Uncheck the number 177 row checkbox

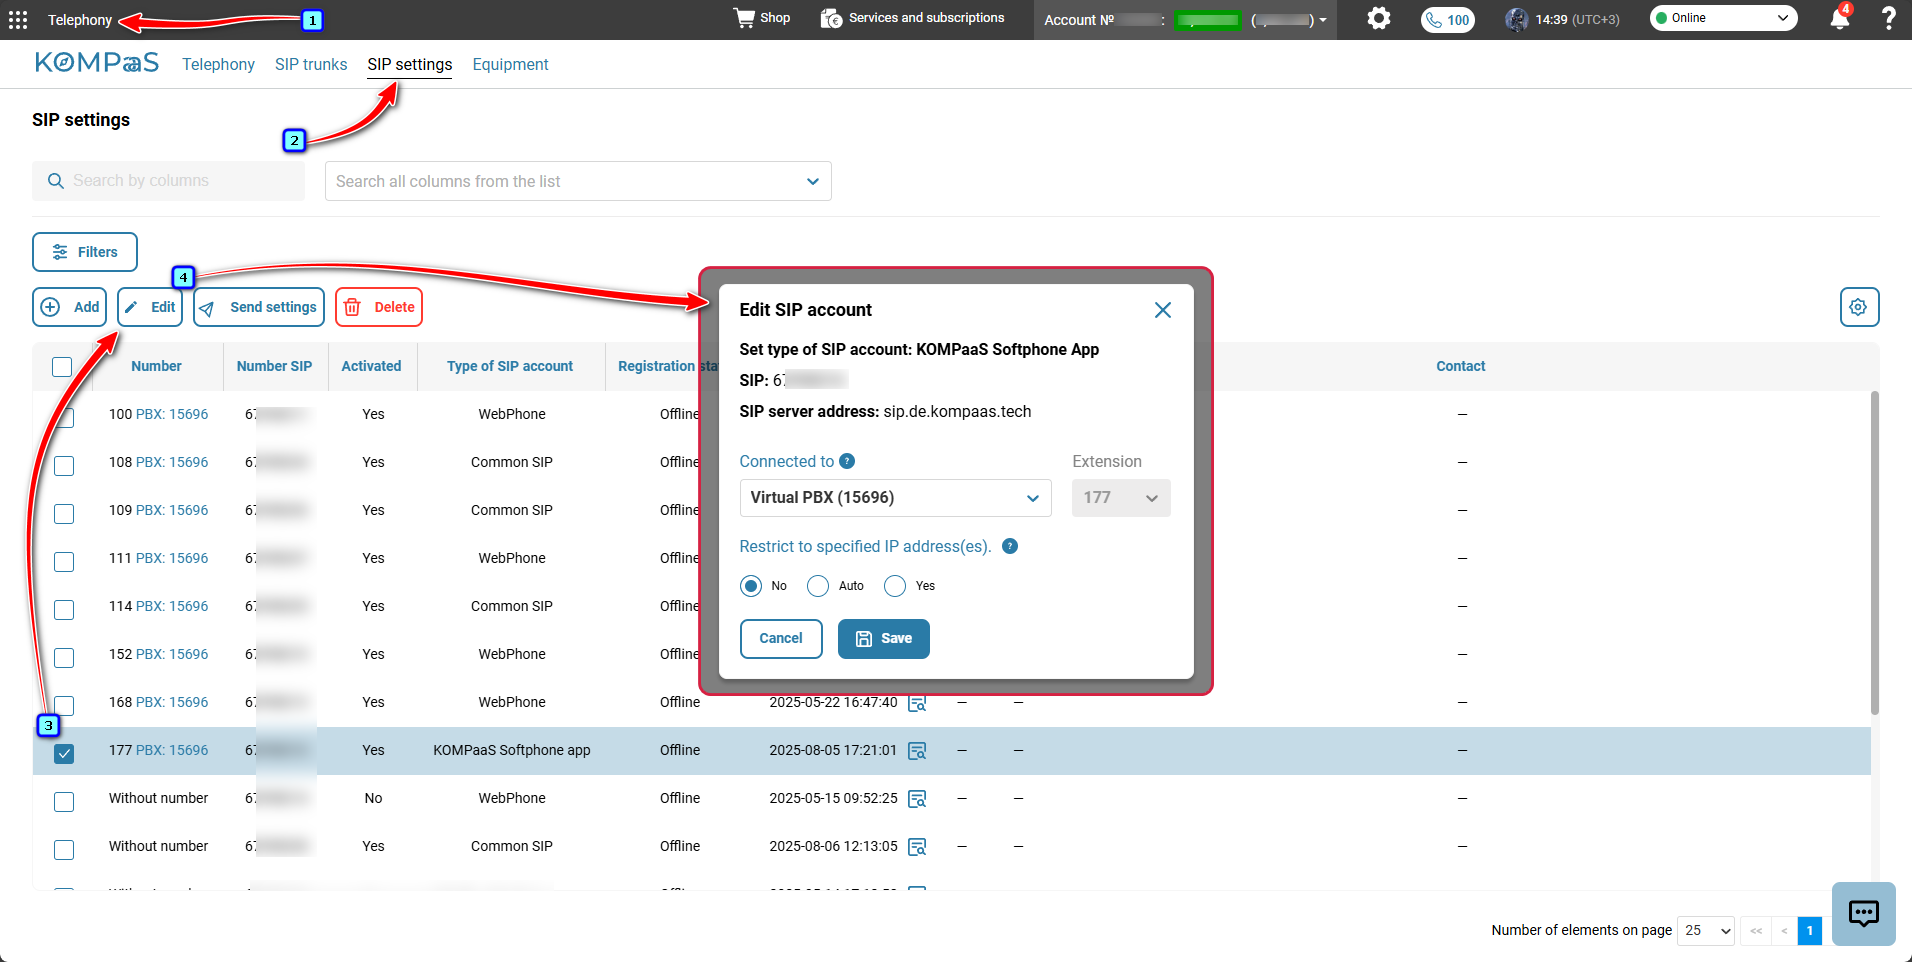coord(64,754)
